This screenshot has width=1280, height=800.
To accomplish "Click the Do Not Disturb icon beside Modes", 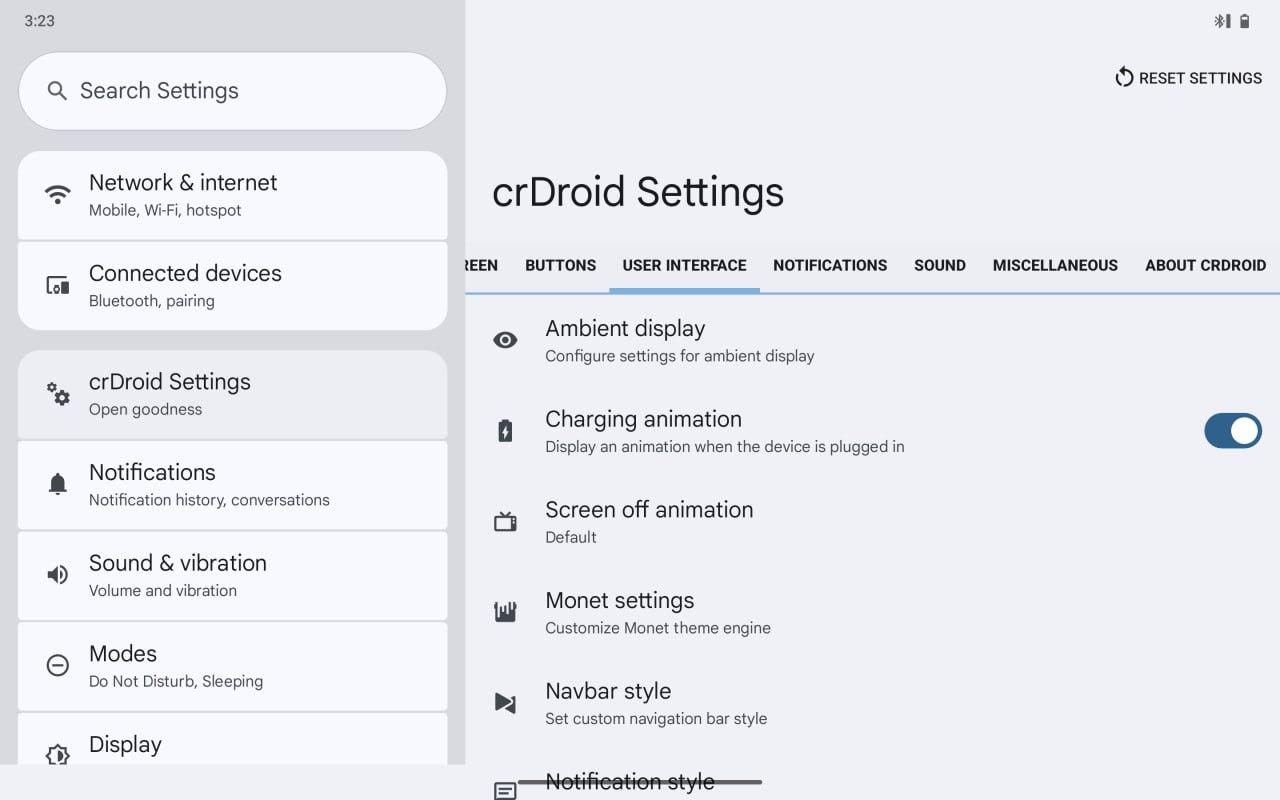I will click(x=58, y=666).
